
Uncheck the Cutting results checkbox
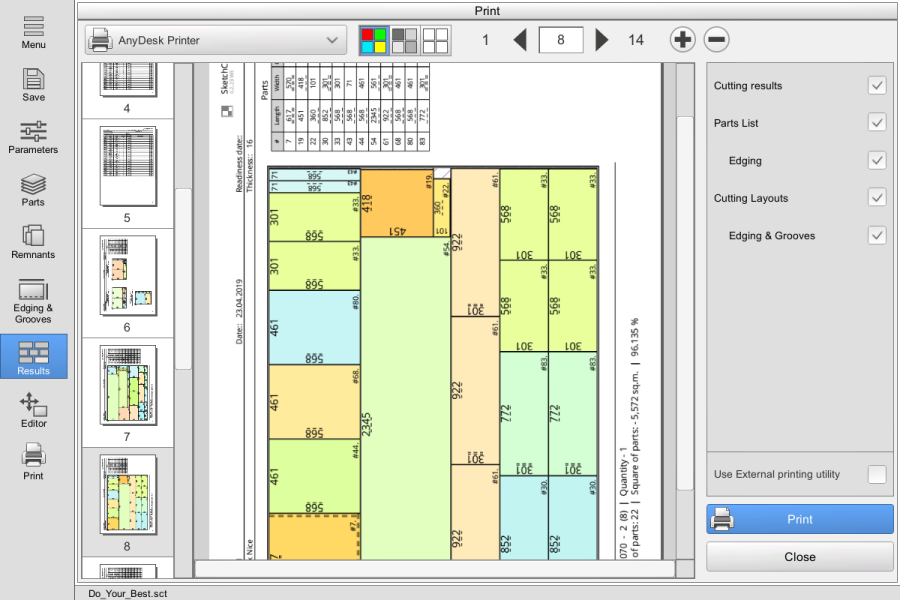coord(877,86)
